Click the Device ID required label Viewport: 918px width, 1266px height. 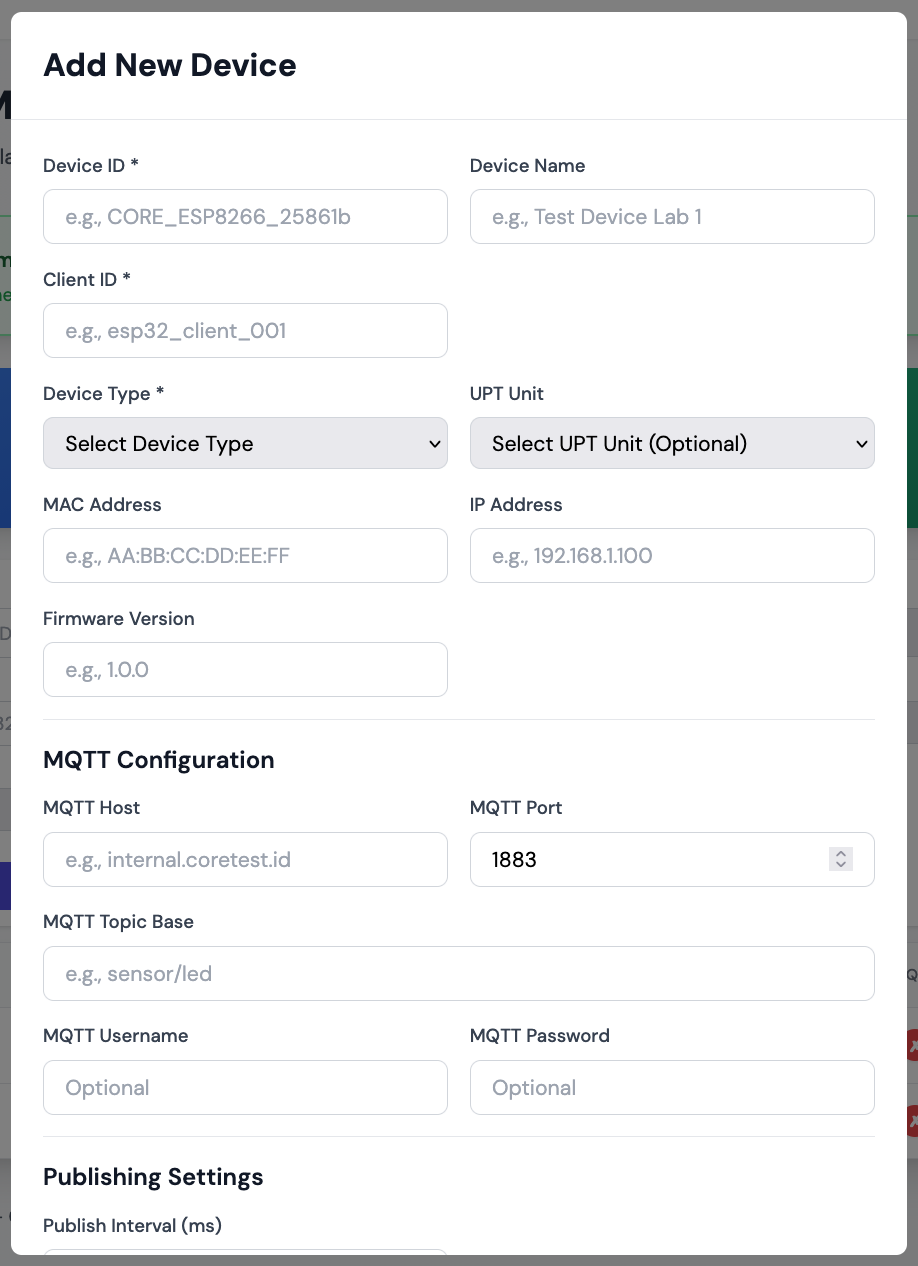pos(91,165)
